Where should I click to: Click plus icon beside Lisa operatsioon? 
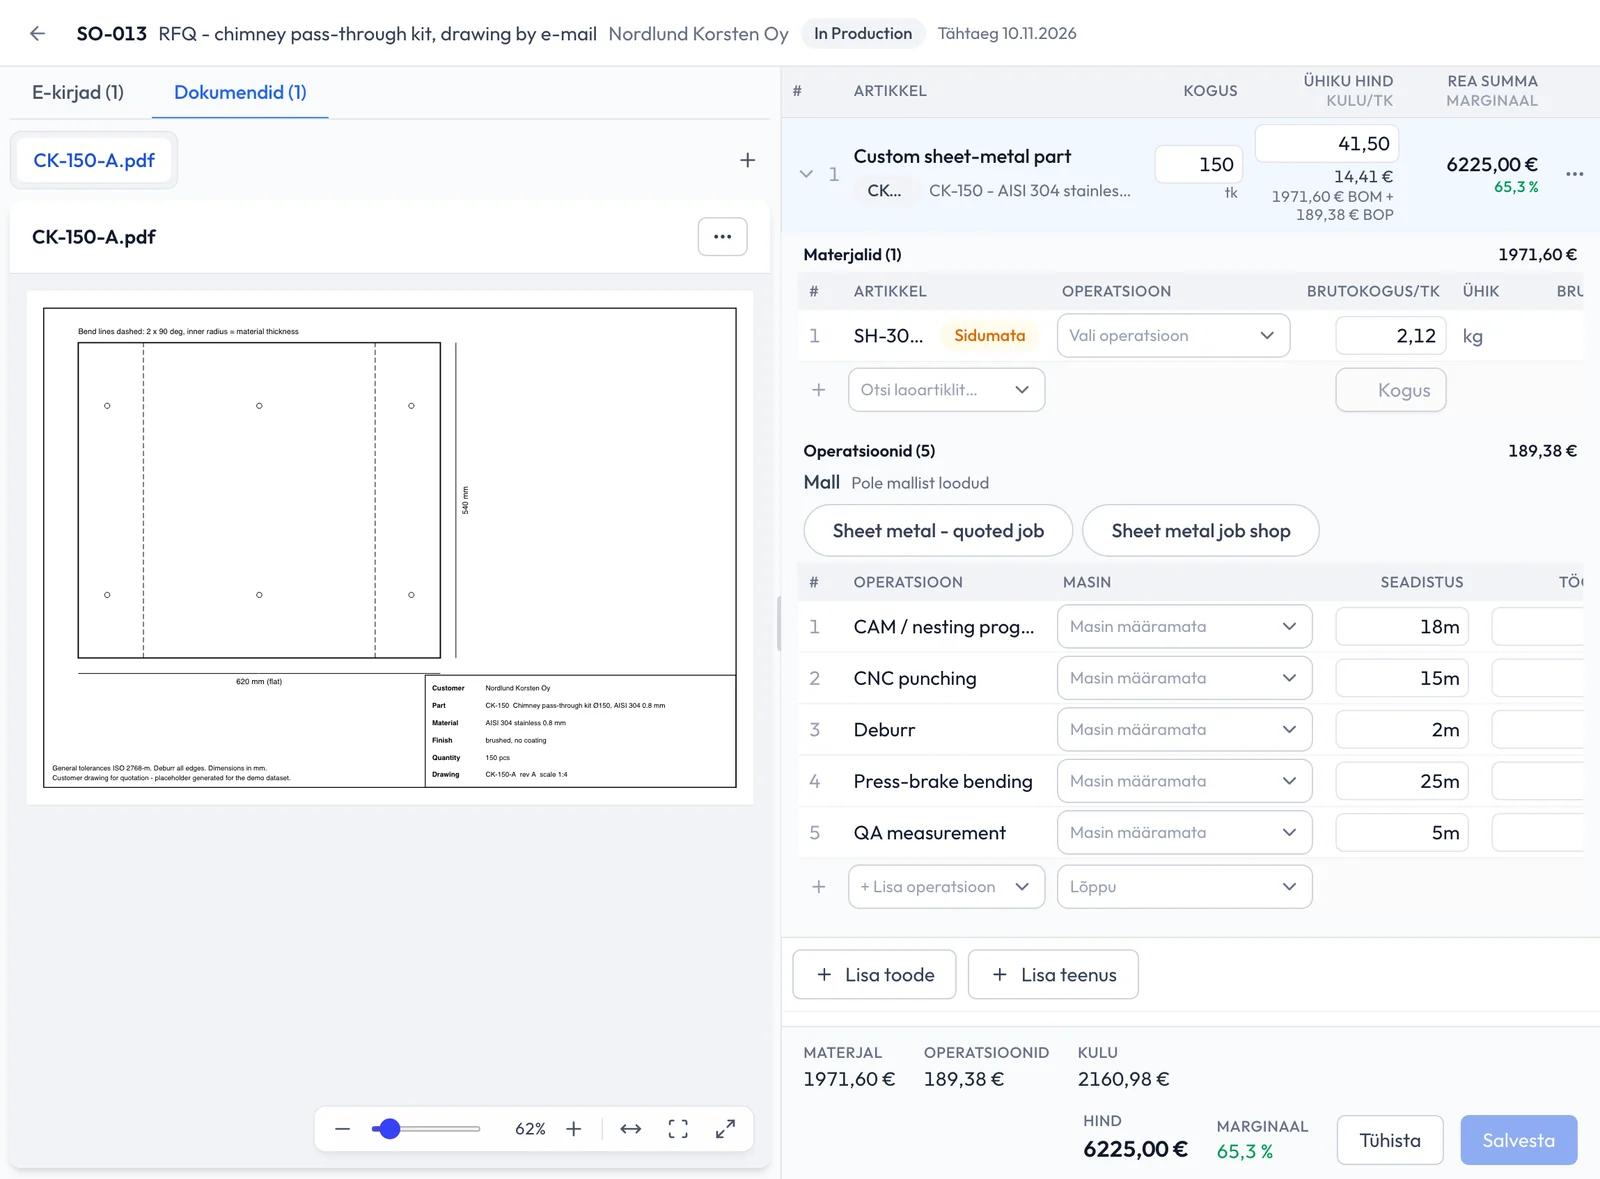[819, 887]
